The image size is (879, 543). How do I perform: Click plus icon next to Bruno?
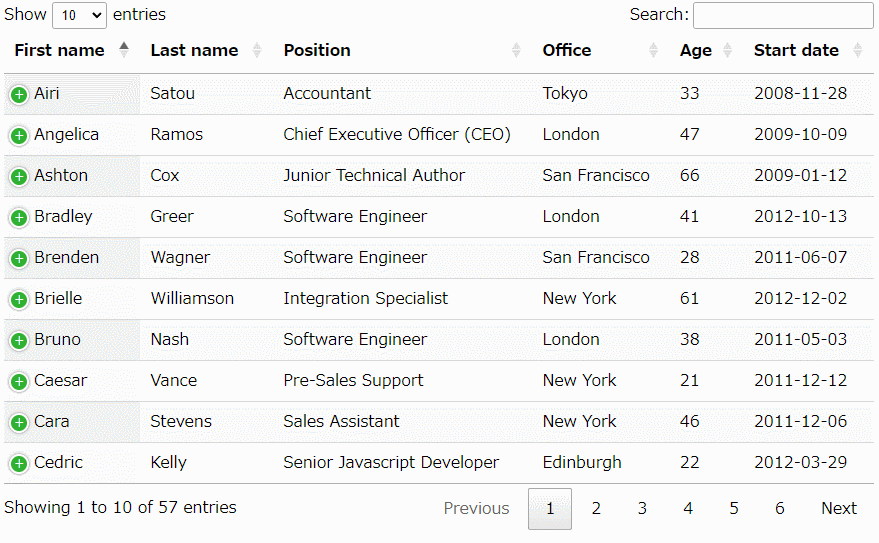point(19,341)
